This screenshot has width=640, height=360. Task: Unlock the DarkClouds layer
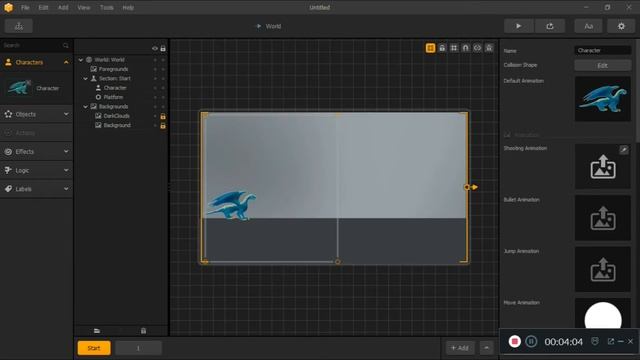163,116
